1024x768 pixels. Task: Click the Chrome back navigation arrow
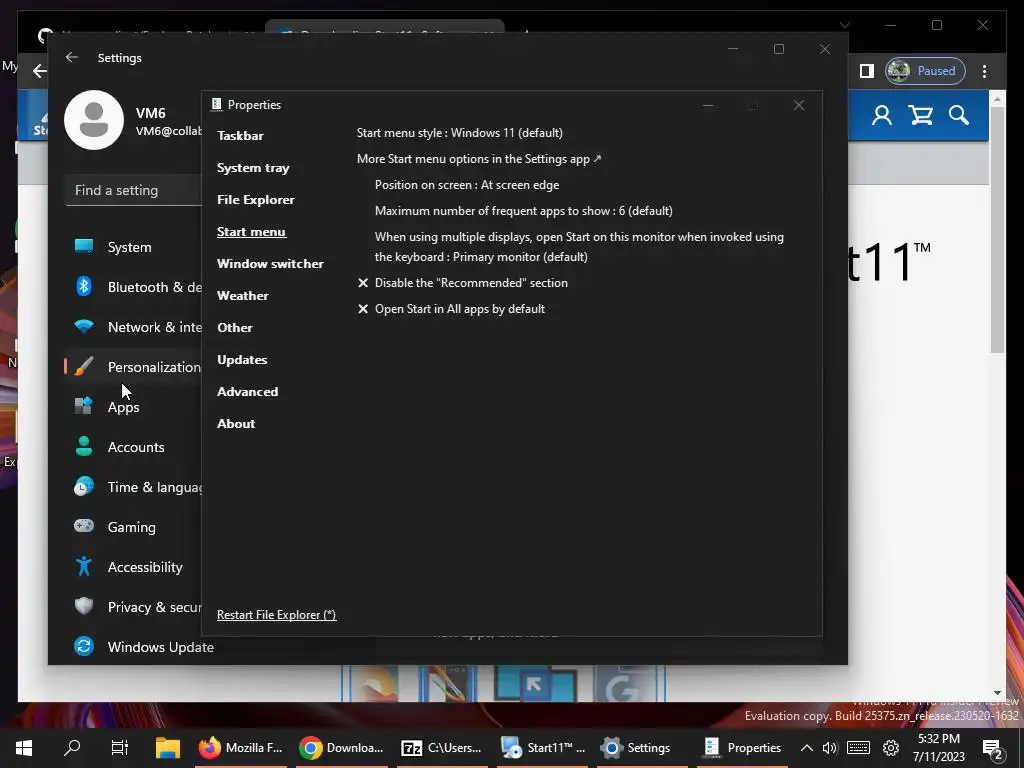click(39, 71)
